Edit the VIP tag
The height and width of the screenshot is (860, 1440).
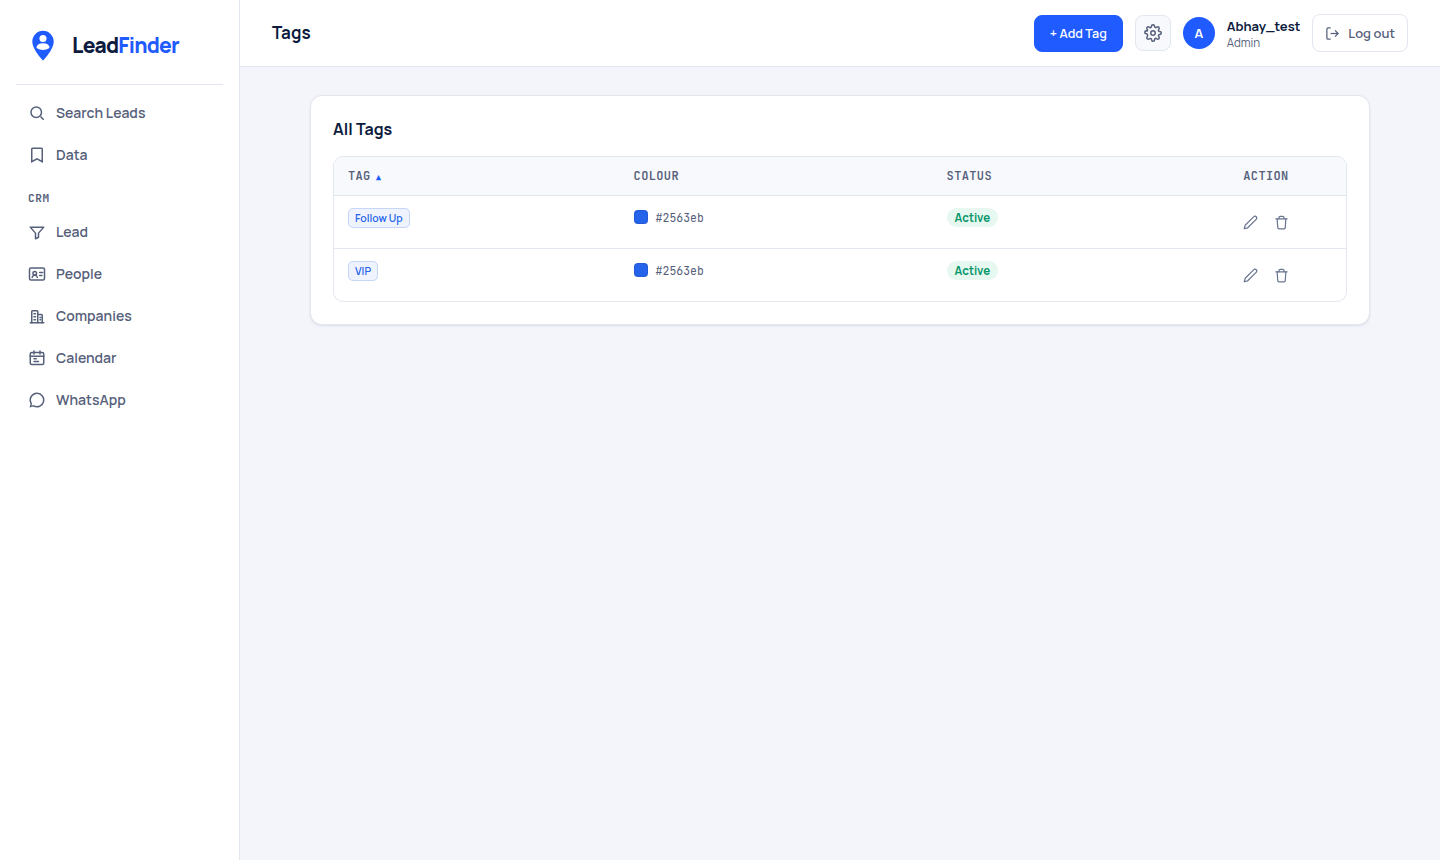pos(1250,275)
